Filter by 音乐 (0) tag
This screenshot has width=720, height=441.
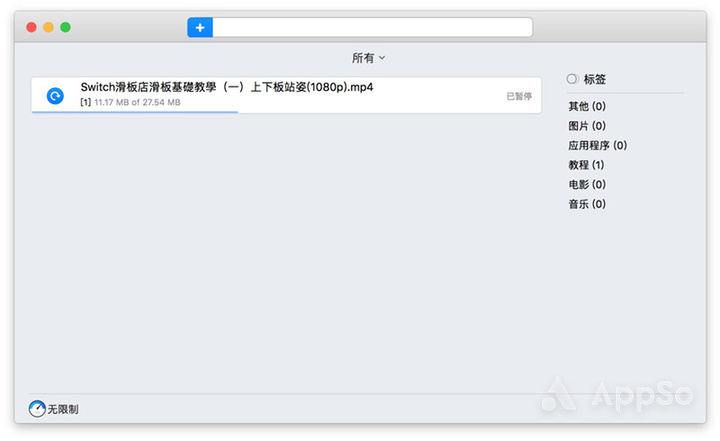[587, 204]
